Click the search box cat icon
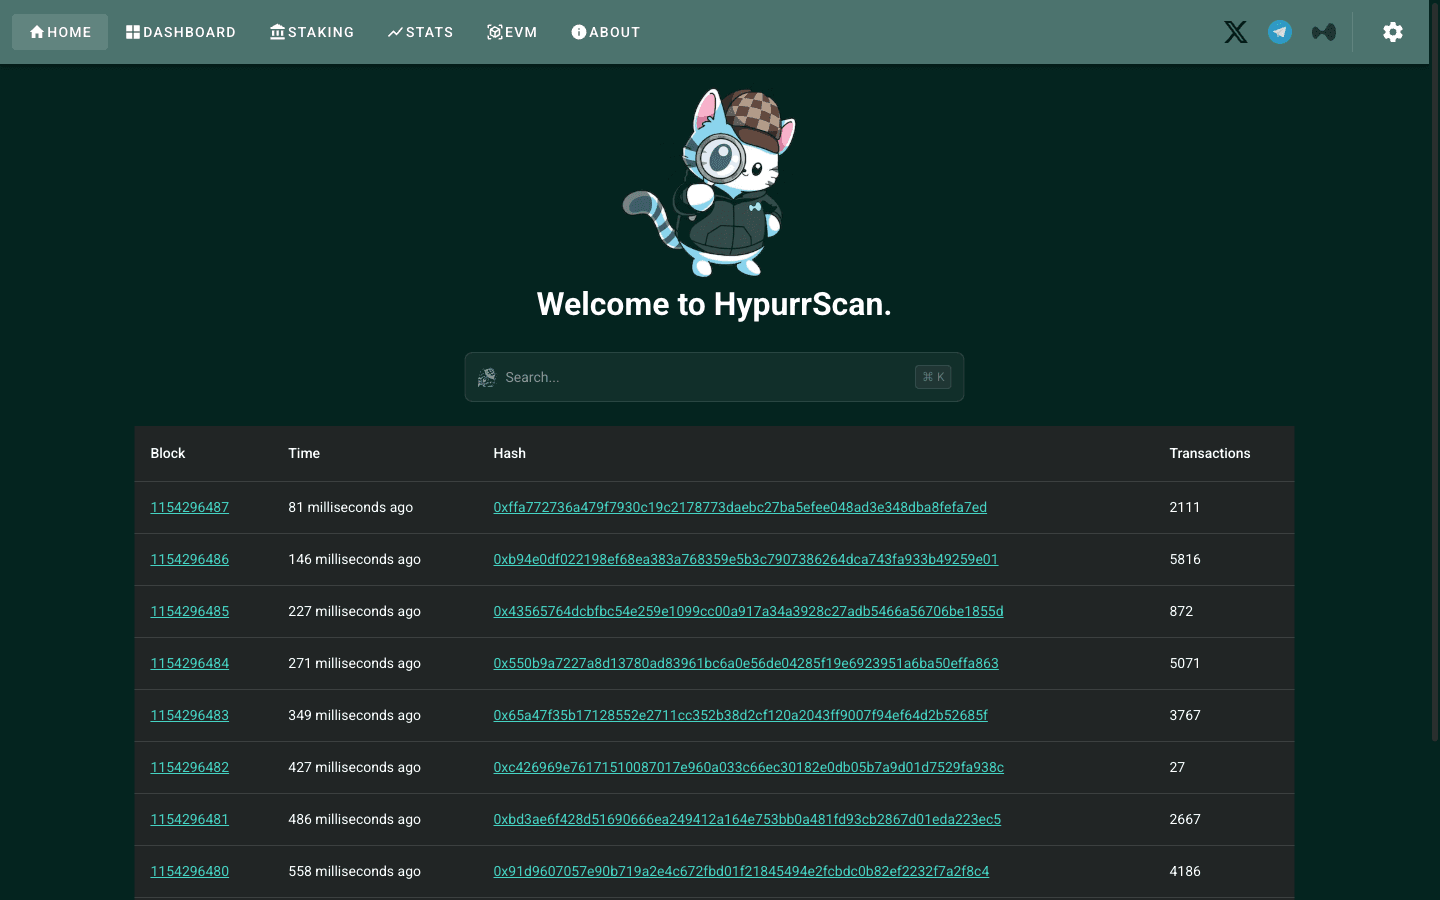 point(487,377)
